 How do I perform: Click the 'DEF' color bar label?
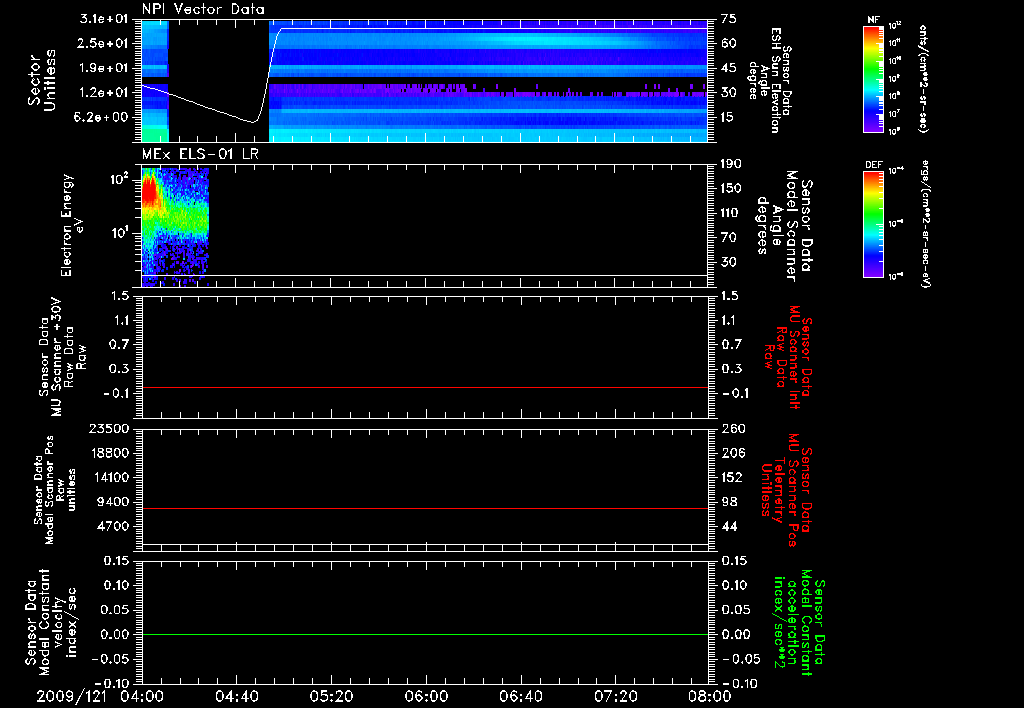click(874, 165)
